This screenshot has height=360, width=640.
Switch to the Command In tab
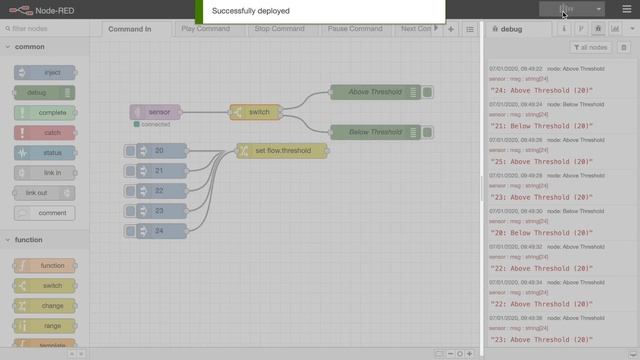[129, 29]
